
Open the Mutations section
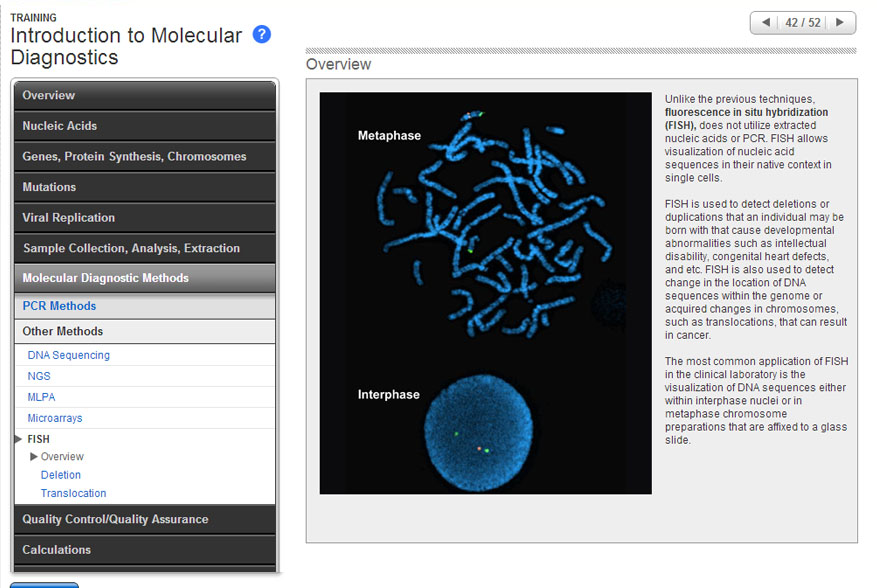point(144,187)
